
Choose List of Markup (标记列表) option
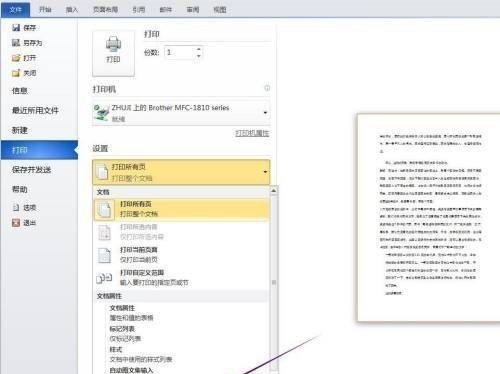pos(181,334)
